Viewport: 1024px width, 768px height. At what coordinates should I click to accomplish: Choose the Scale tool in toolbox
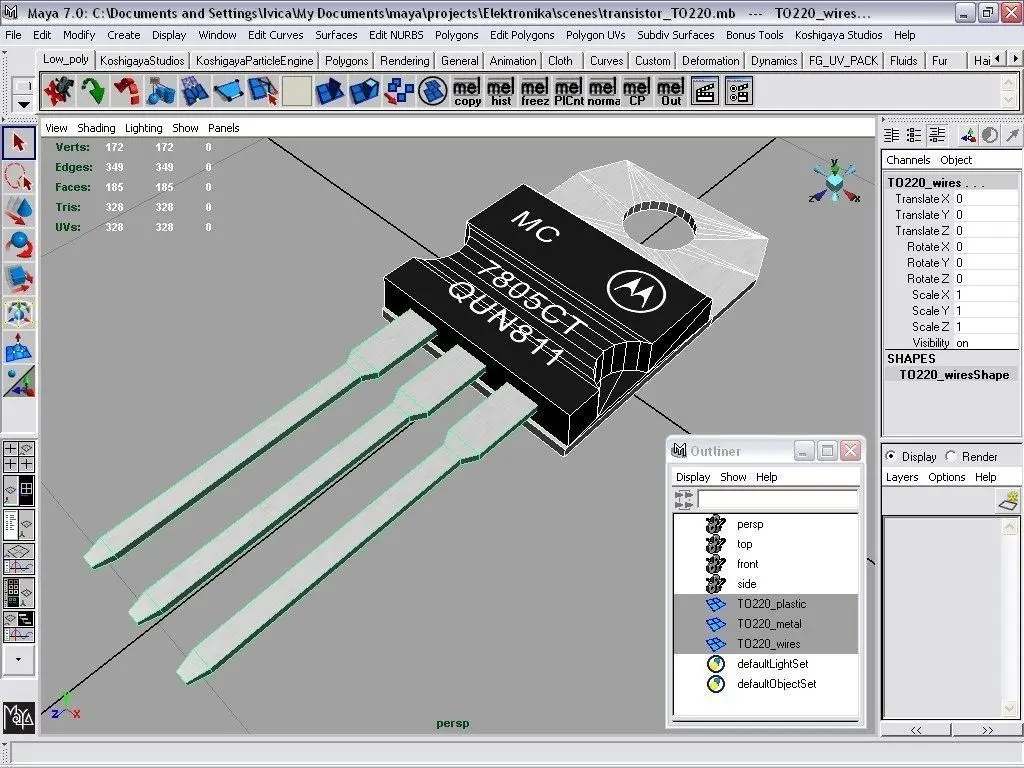pyautogui.click(x=19, y=279)
